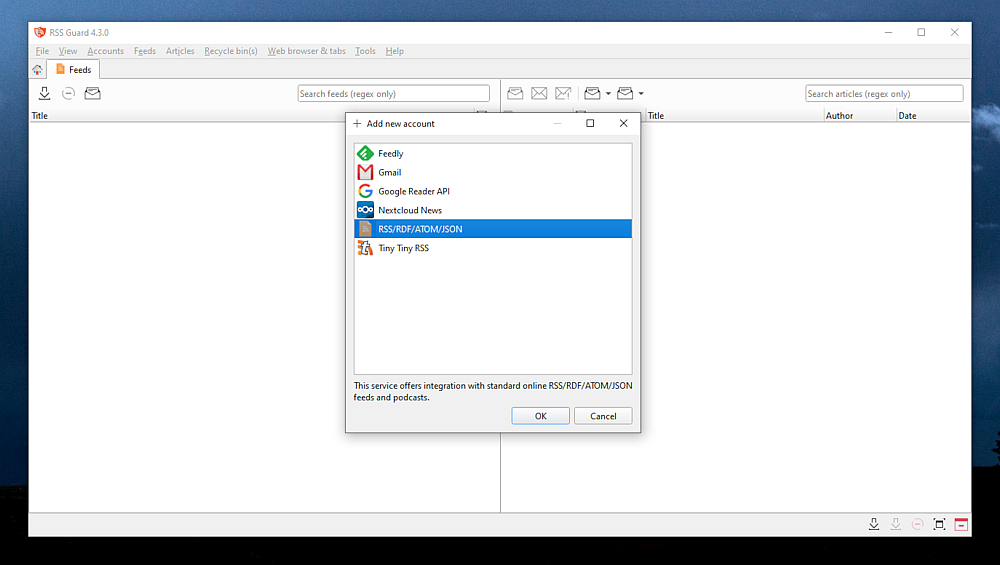1000x565 pixels.
Task: Confirm with the OK button
Action: [540, 416]
